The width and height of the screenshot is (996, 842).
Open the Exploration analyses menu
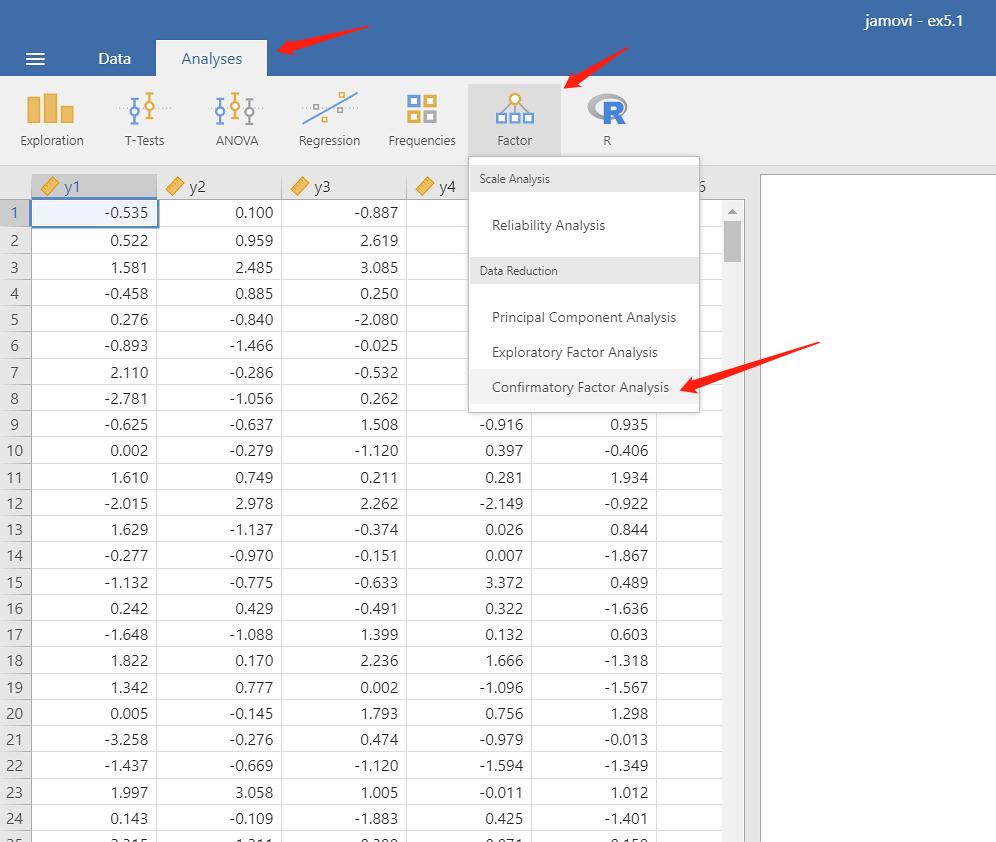click(x=51, y=119)
